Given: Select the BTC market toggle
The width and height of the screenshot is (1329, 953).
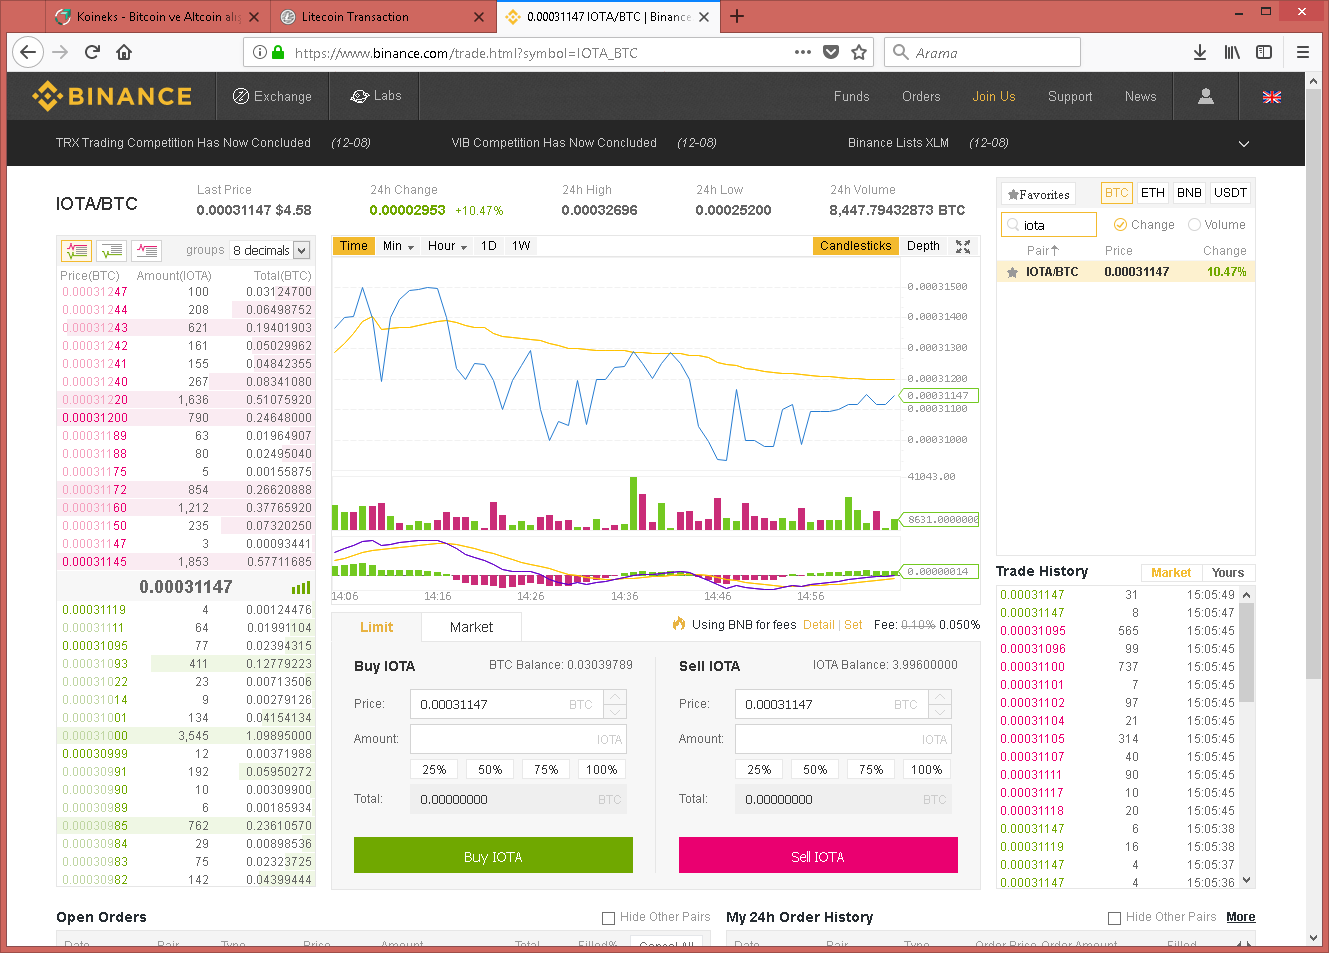Looking at the screenshot, I should coord(1116,193).
